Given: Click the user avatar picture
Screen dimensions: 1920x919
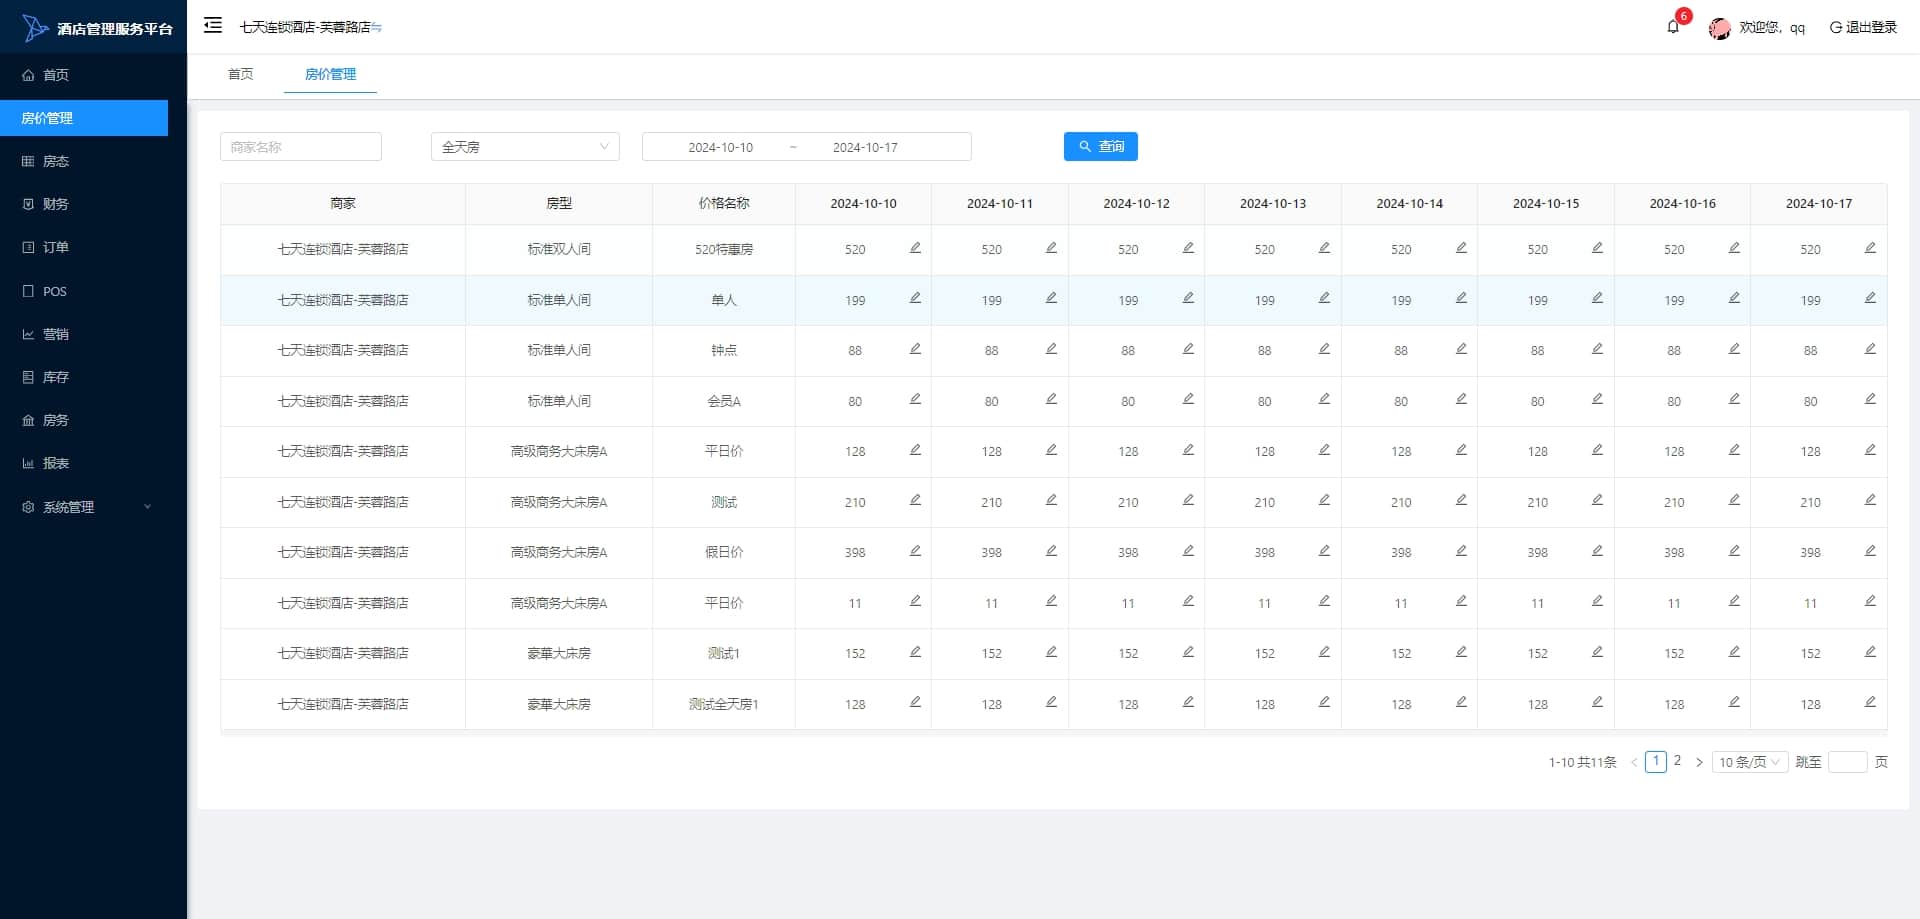Looking at the screenshot, I should click(x=1720, y=28).
